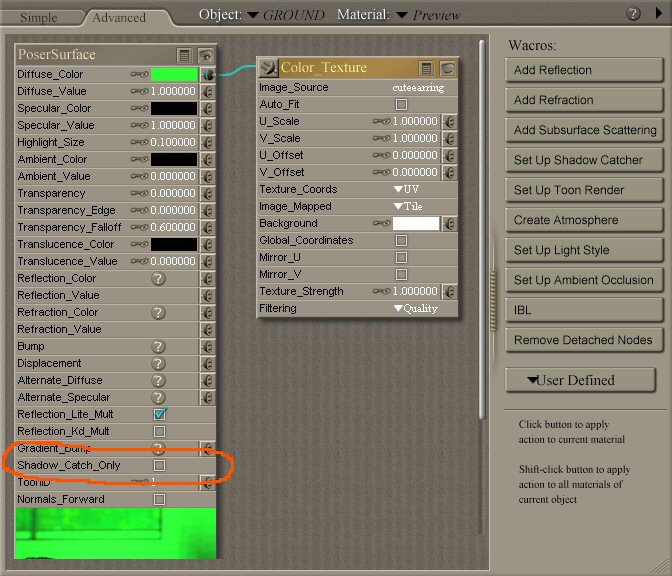Enable the Shadow_Catch_Only checkbox
This screenshot has height=576, width=672.
point(159,465)
